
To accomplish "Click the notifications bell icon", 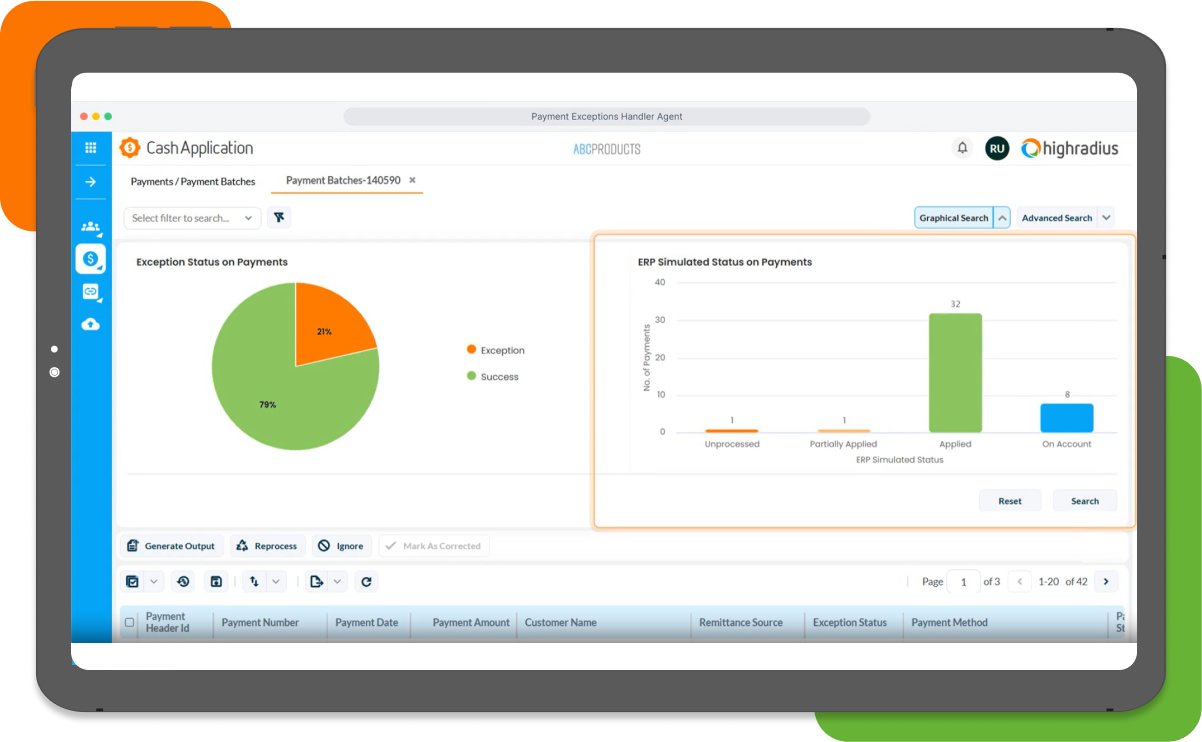I will (x=962, y=147).
